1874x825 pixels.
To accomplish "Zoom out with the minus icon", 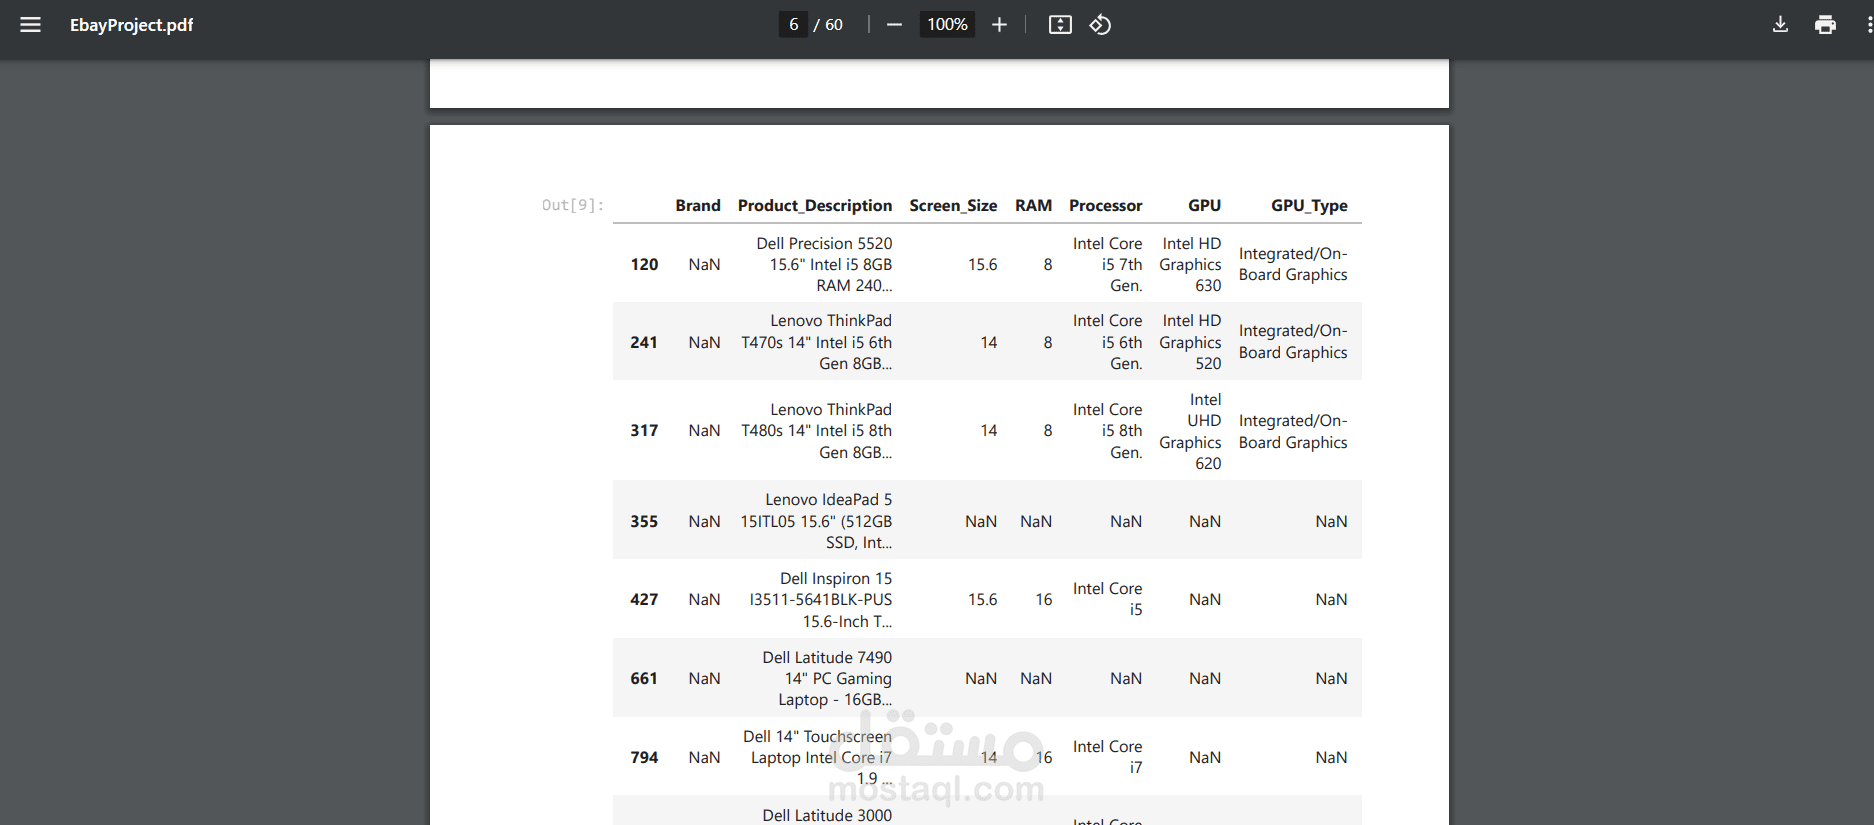I will (894, 25).
